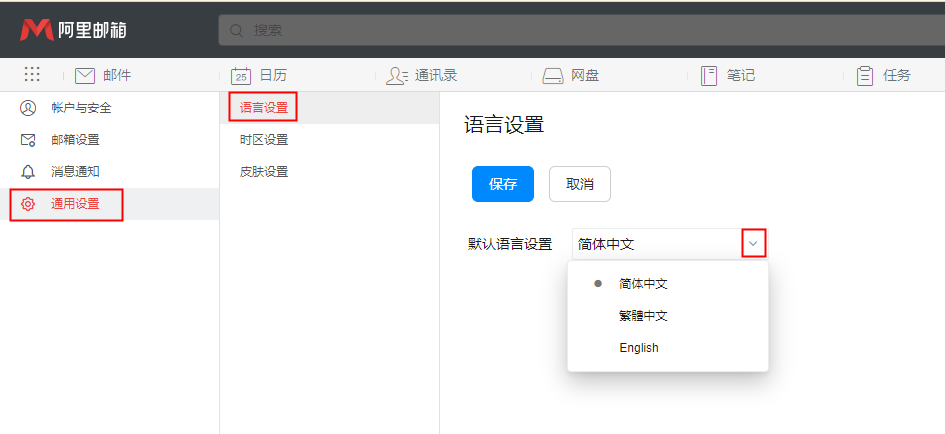This screenshot has height=434, width=945.
Task: Switch to 时区设置 sub-menu item
Action: [264, 140]
